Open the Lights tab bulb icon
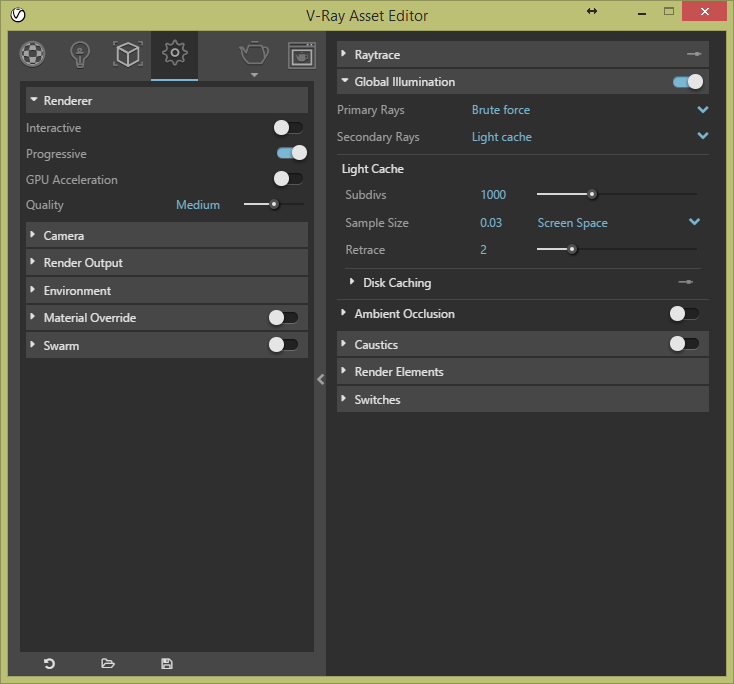The width and height of the screenshot is (734, 684). click(80, 55)
